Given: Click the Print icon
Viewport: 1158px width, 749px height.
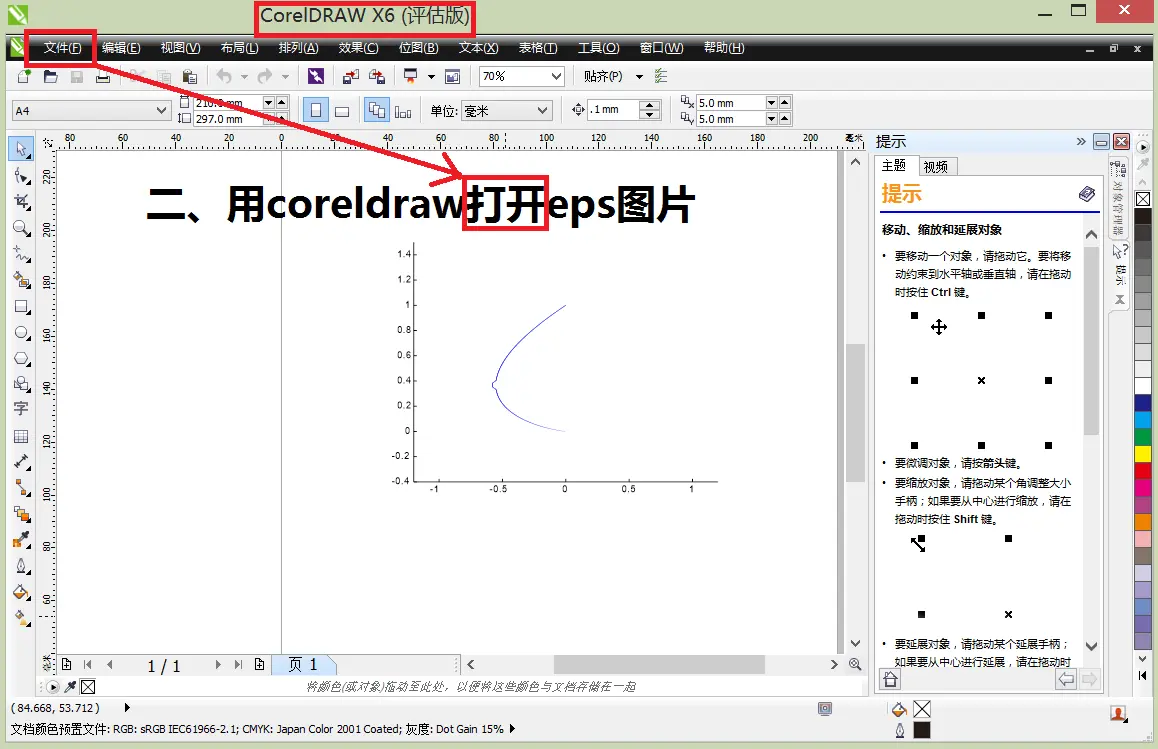Looking at the screenshot, I should click(x=103, y=76).
